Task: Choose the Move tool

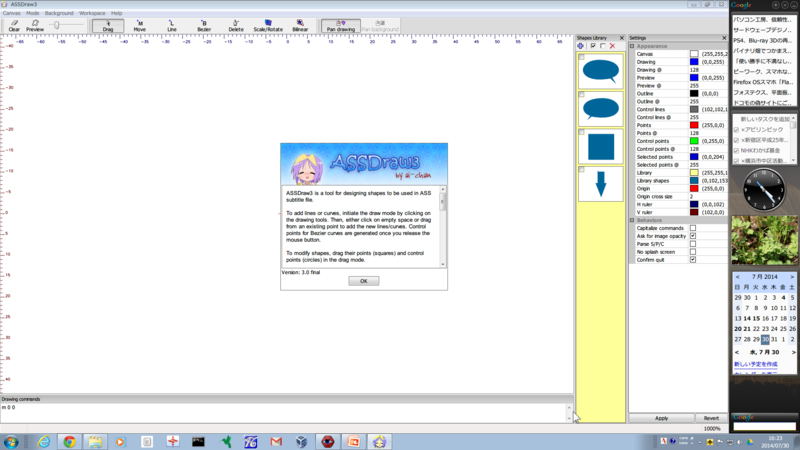Action: [139, 26]
